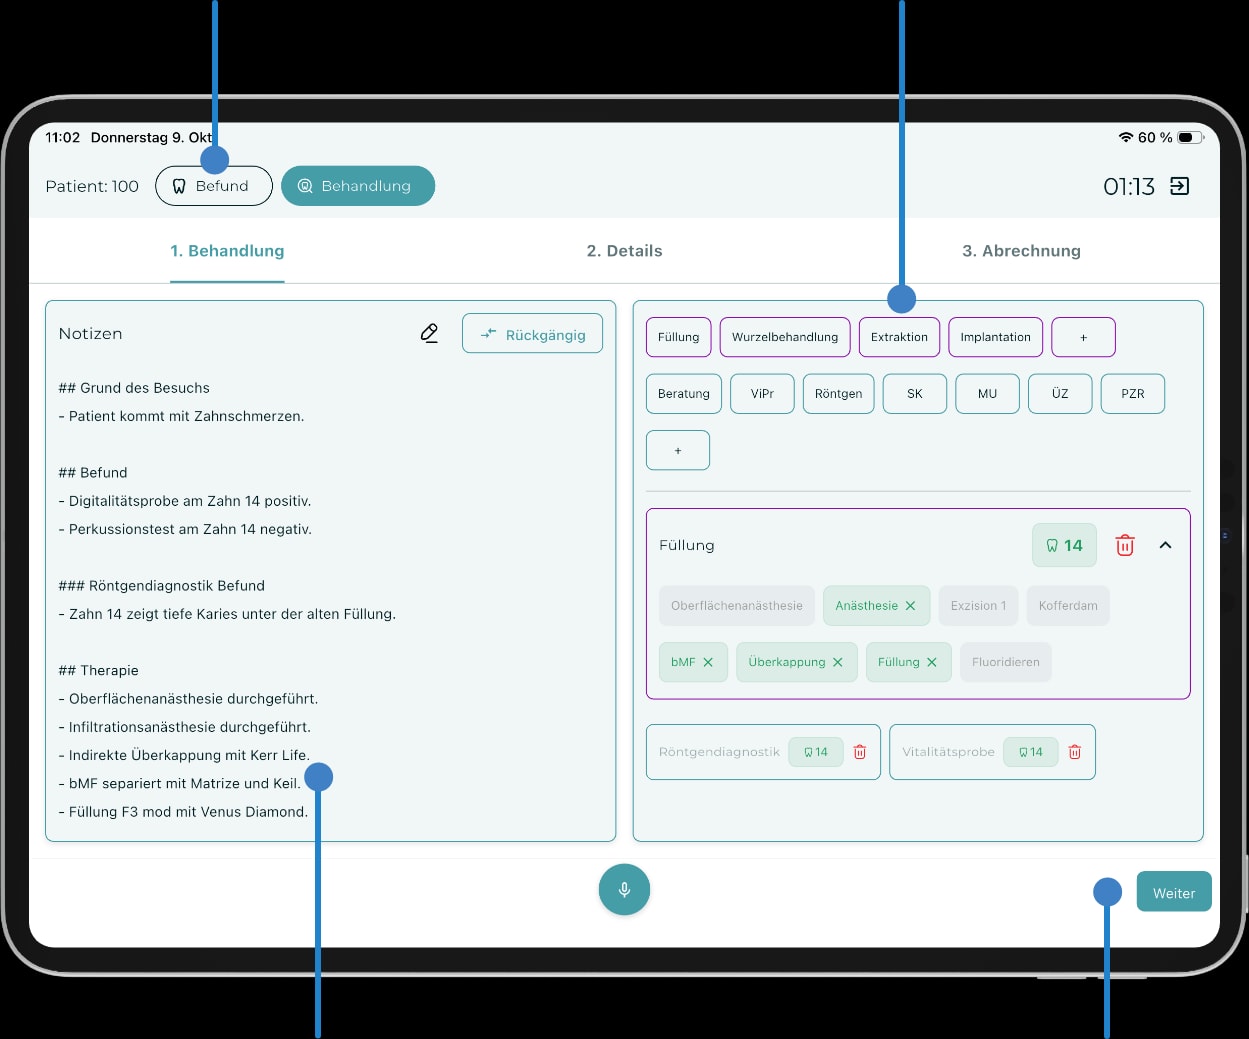
Task: Add a Füllung treatment from top row
Action: pos(679,337)
